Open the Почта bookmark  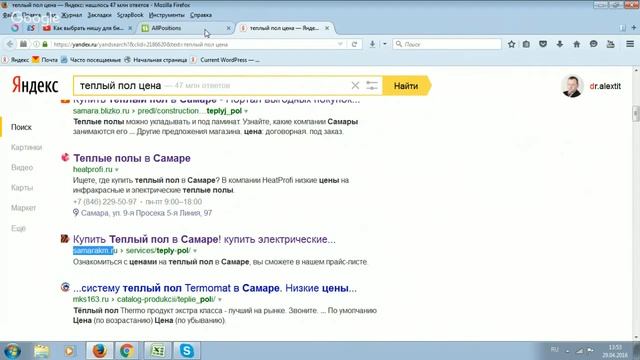point(45,60)
